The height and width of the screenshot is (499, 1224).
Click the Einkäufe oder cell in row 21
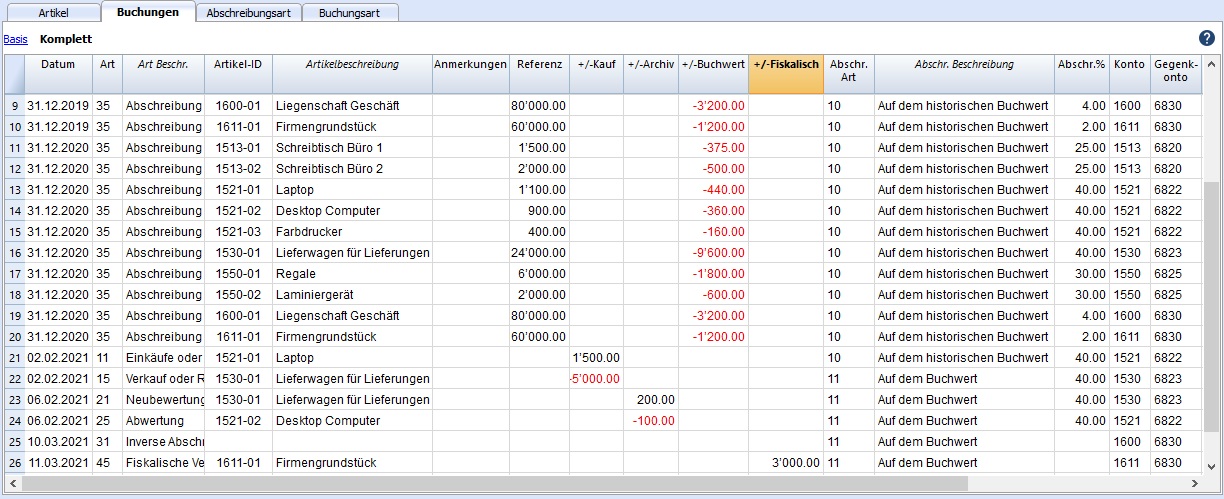[x=164, y=357]
